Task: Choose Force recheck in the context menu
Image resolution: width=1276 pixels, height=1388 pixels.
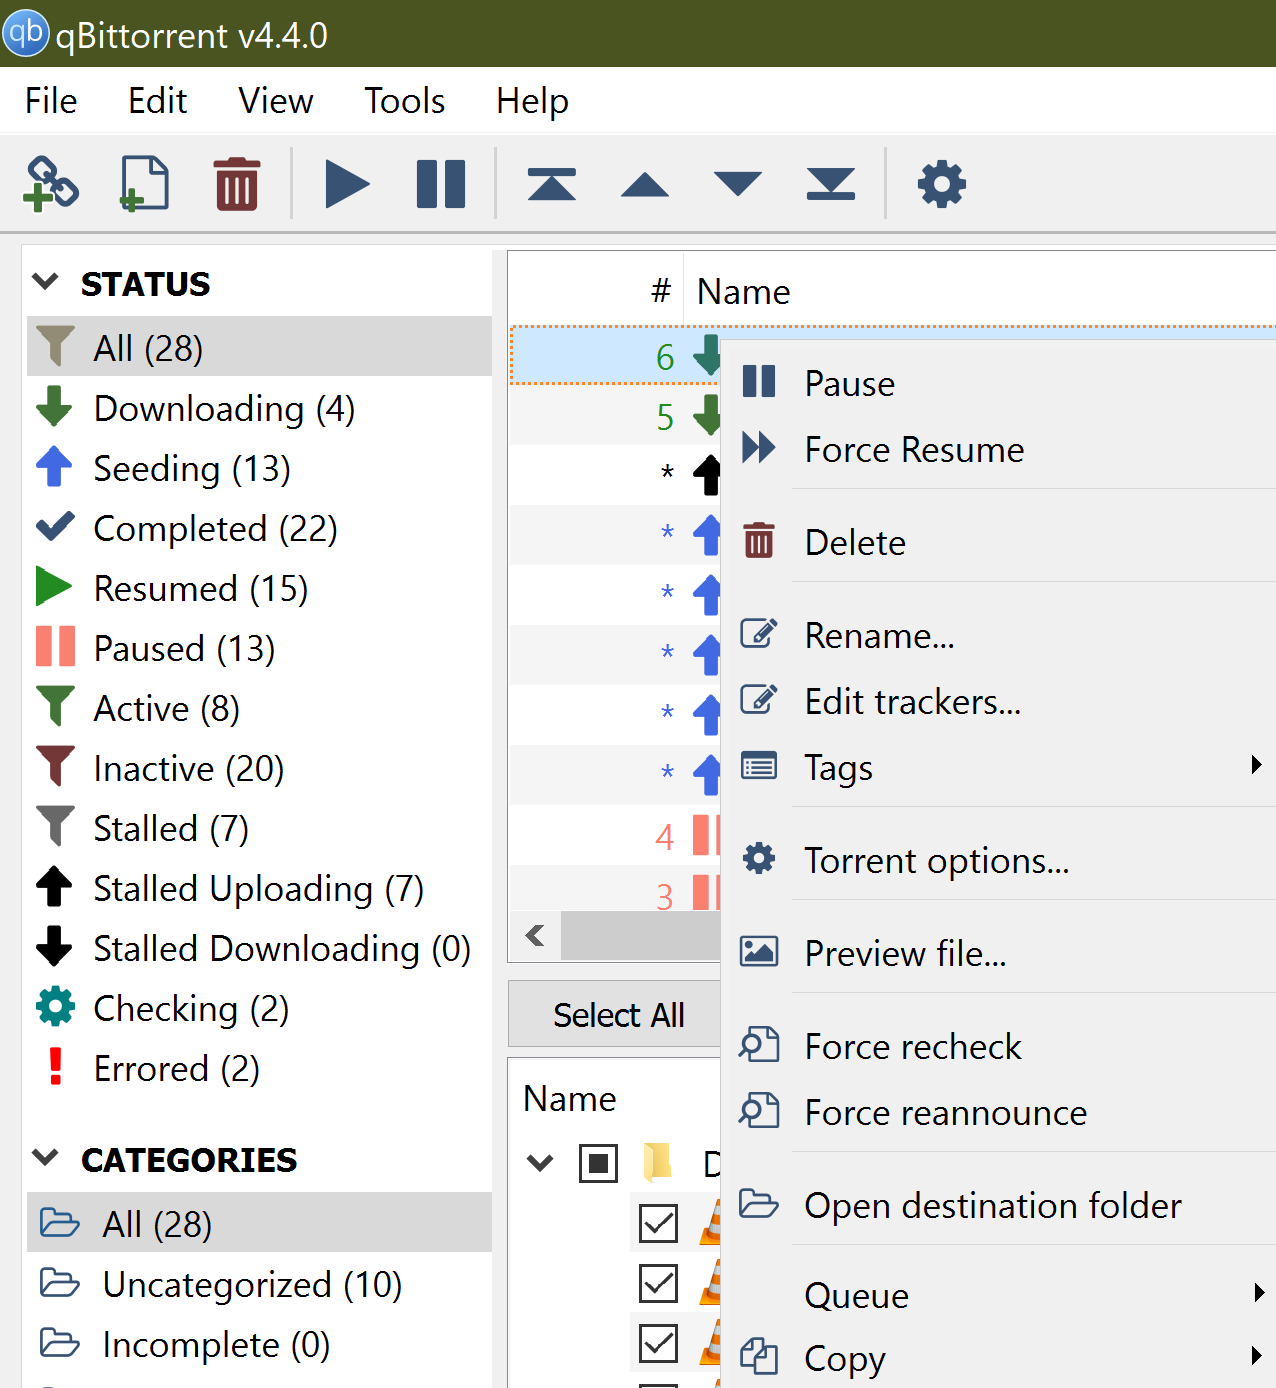Action: [999, 1046]
